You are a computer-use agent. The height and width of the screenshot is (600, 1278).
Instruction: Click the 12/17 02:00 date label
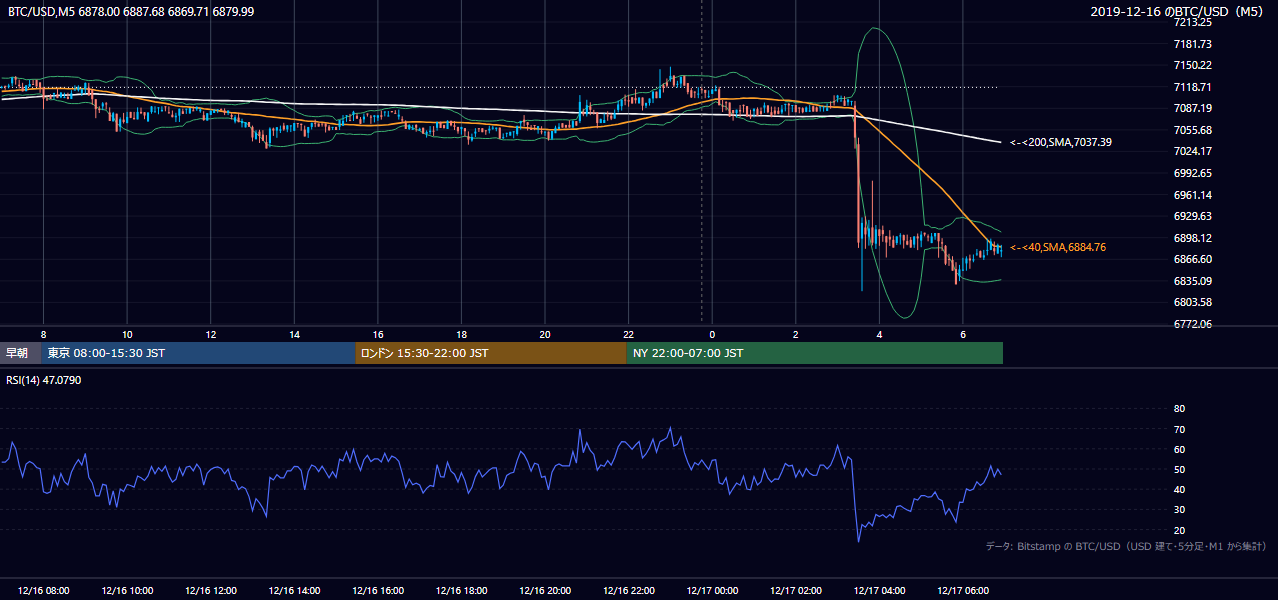tap(796, 591)
